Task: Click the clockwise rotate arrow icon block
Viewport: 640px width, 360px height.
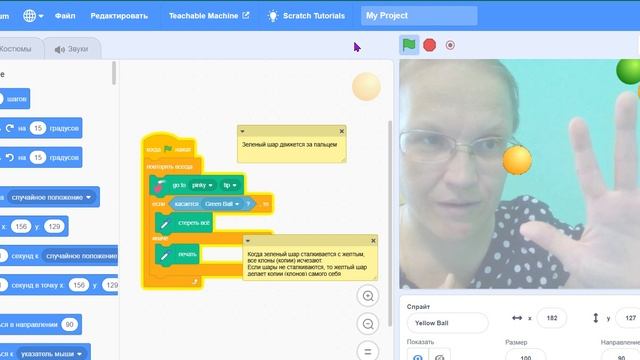Action: (10, 128)
